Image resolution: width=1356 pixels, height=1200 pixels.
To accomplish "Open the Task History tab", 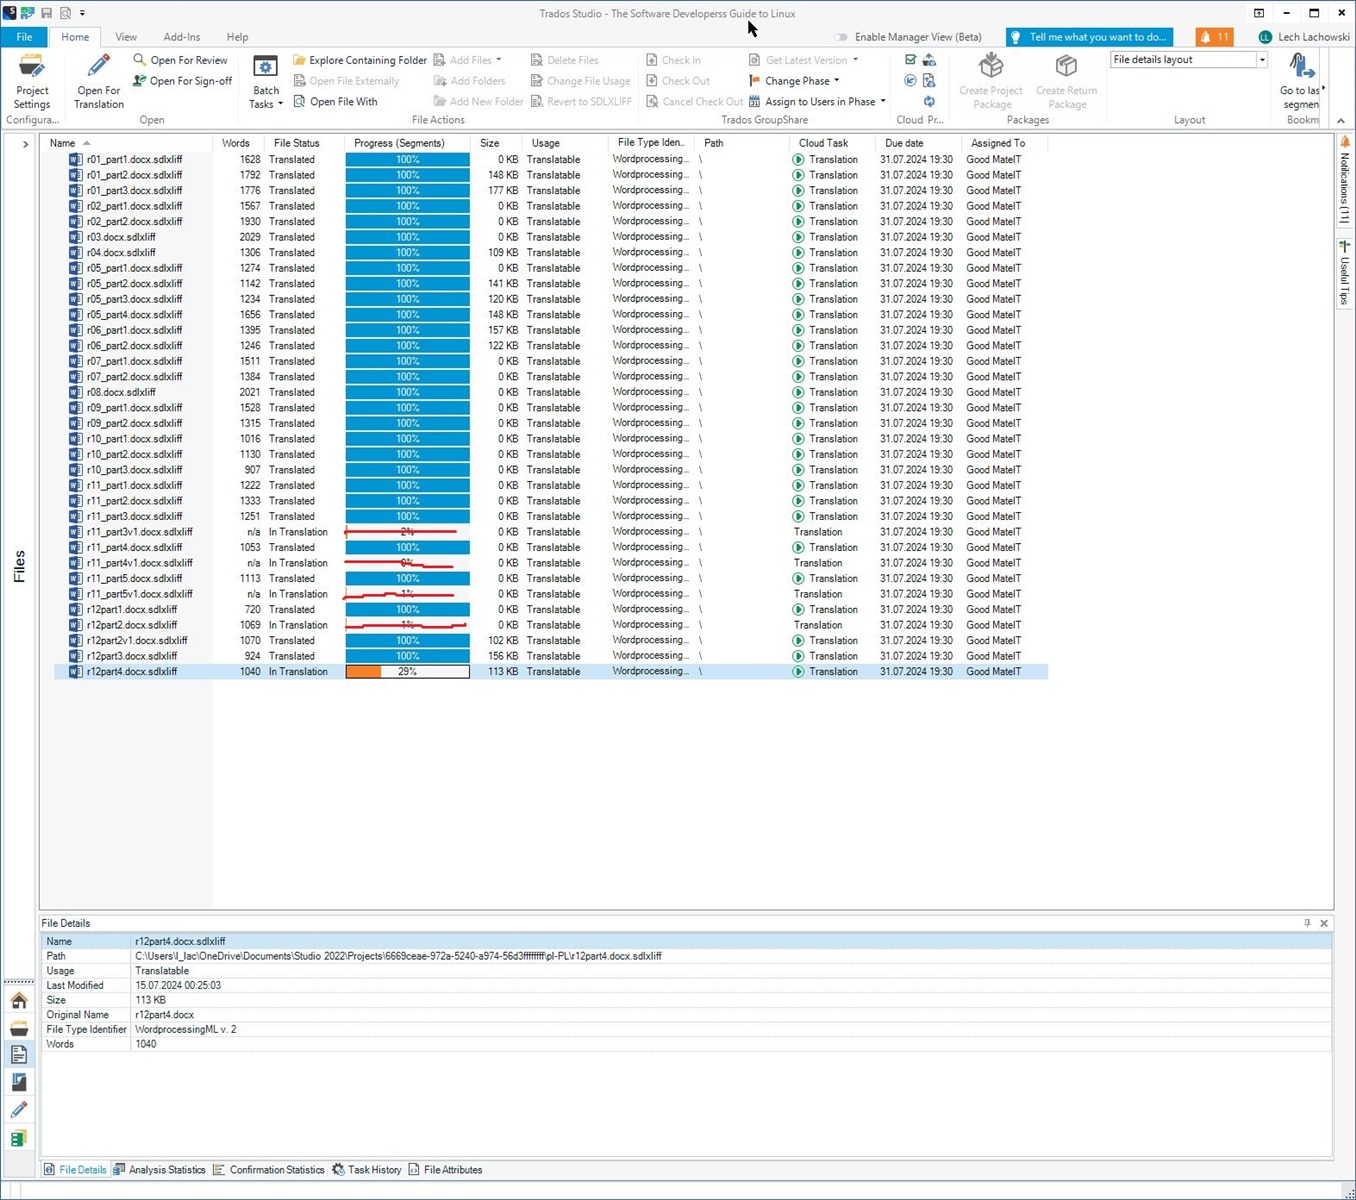I will coord(372,1169).
